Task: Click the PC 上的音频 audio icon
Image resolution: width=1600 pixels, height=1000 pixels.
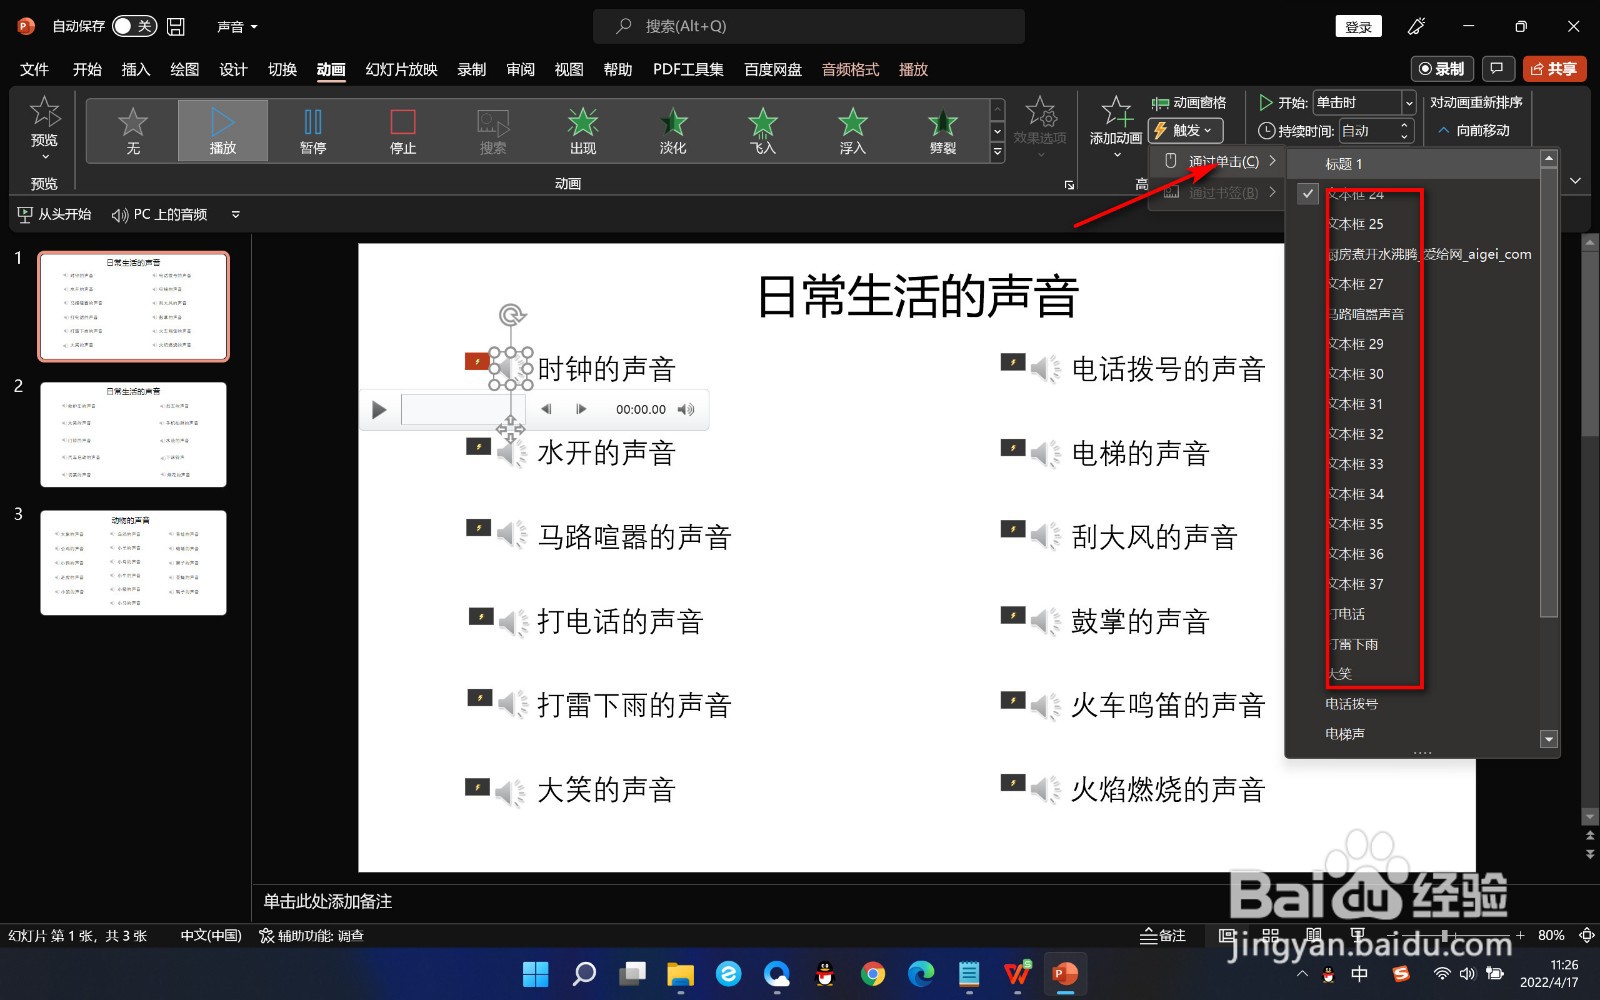Action: [x=120, y=215]
